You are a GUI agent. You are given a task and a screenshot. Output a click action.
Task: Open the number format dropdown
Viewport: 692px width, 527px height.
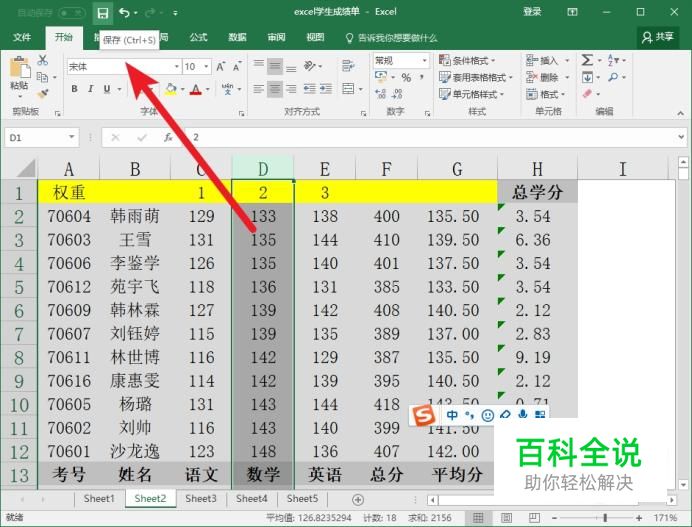pyautogui.click(x=424, y=60)
